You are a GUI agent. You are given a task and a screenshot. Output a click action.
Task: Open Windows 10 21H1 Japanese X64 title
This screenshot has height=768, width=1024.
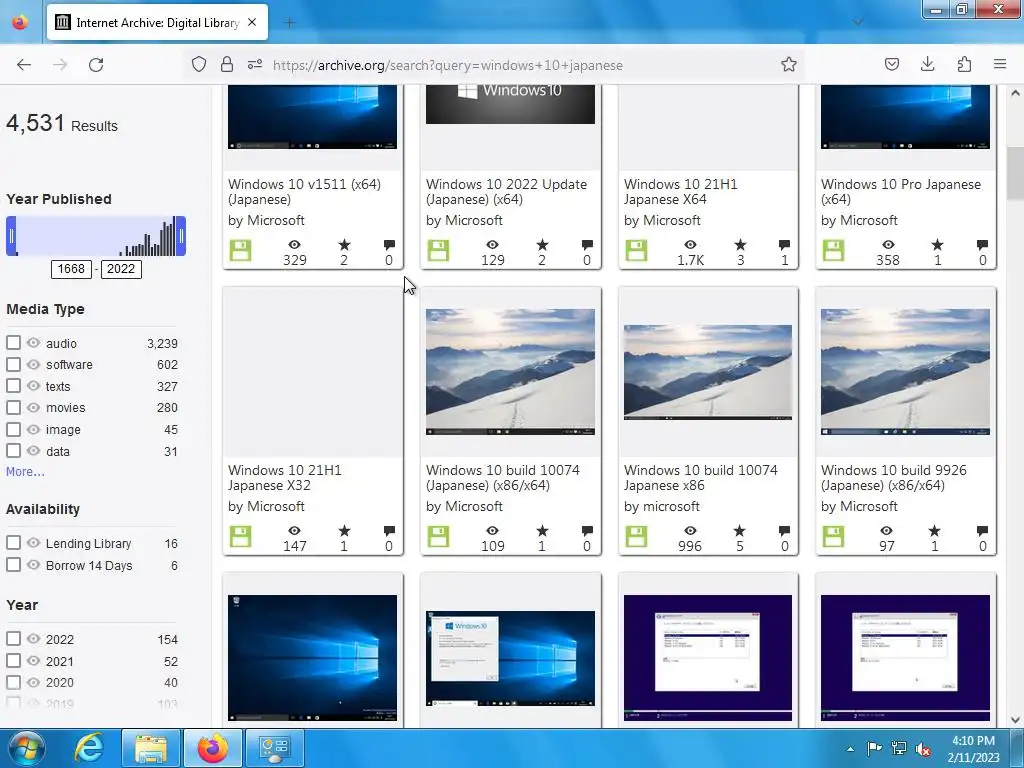(680, 191)
